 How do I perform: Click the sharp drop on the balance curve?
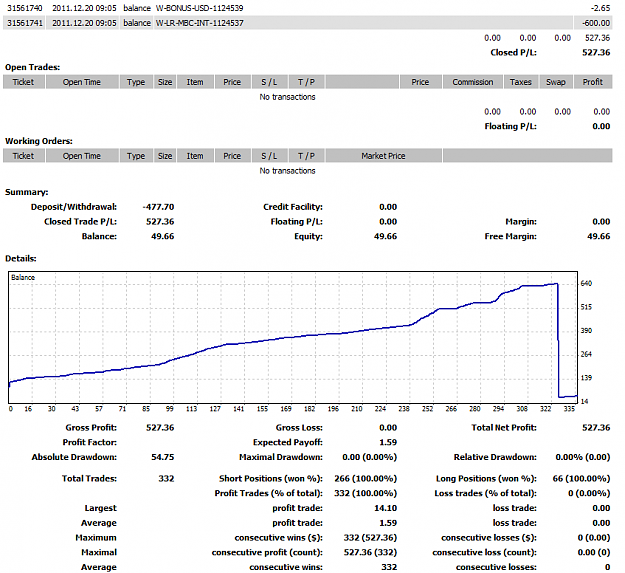tap(558, 340)
